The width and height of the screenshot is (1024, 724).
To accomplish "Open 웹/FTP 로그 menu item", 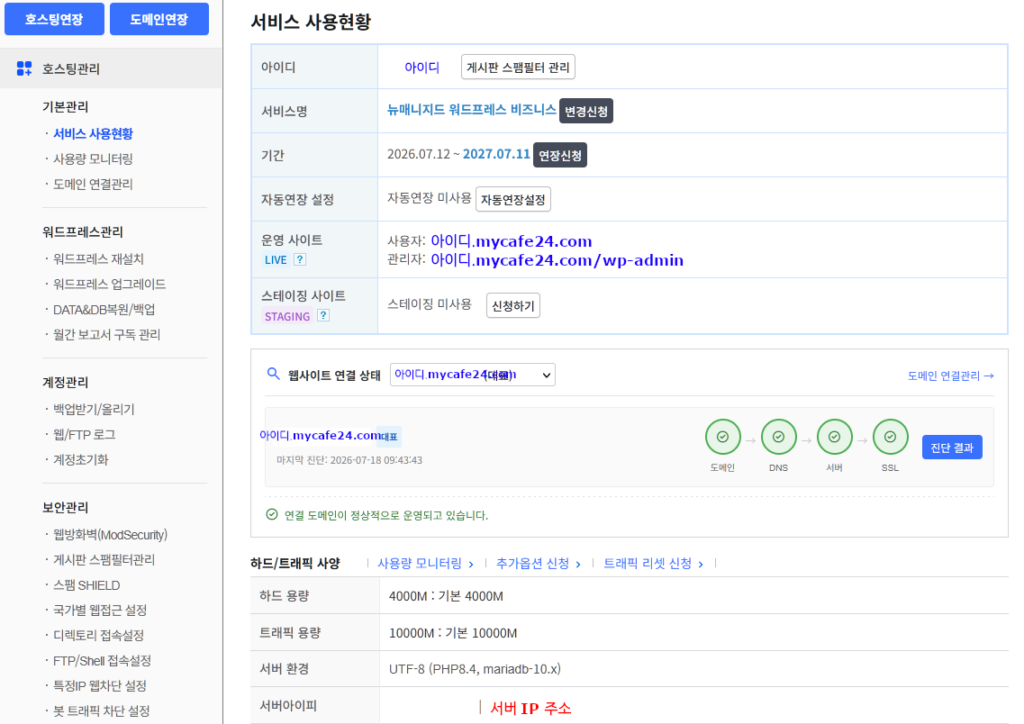I will coord(84,434).
